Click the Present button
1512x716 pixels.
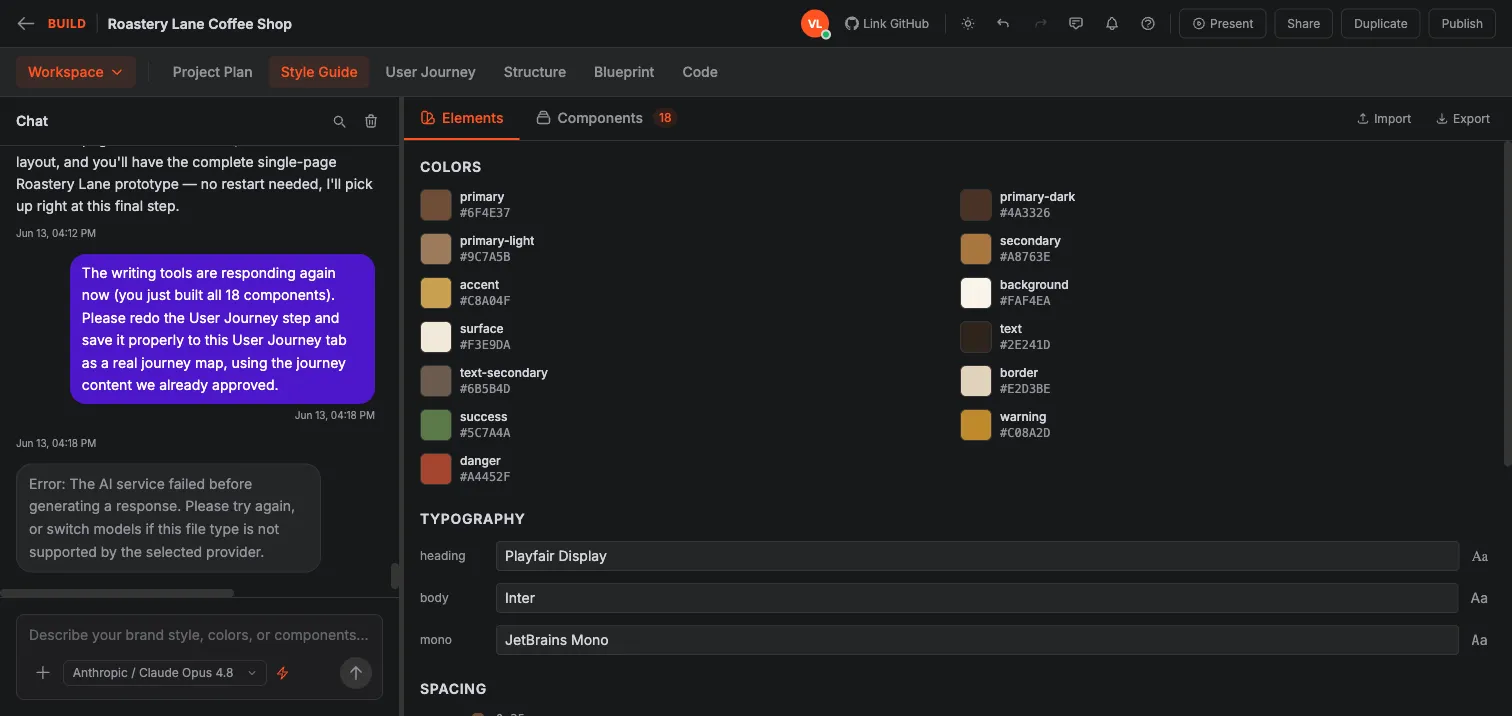(x=1223, y=24)
